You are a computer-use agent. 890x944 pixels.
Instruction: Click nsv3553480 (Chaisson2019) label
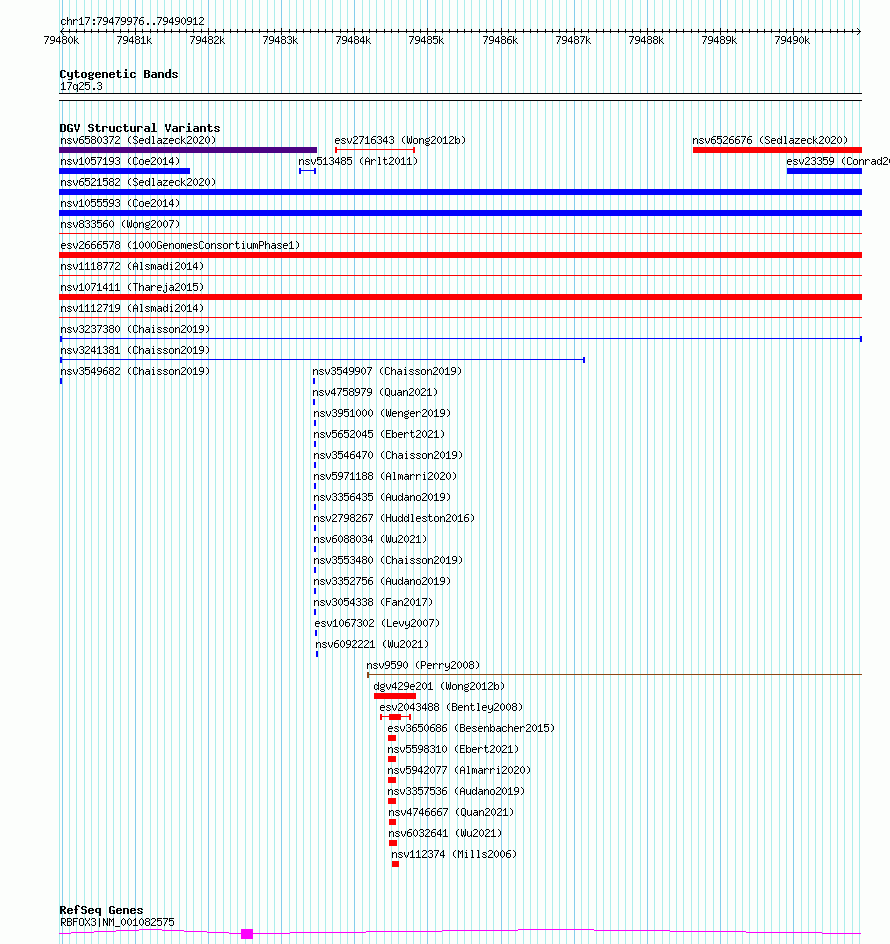coord(388,560)
